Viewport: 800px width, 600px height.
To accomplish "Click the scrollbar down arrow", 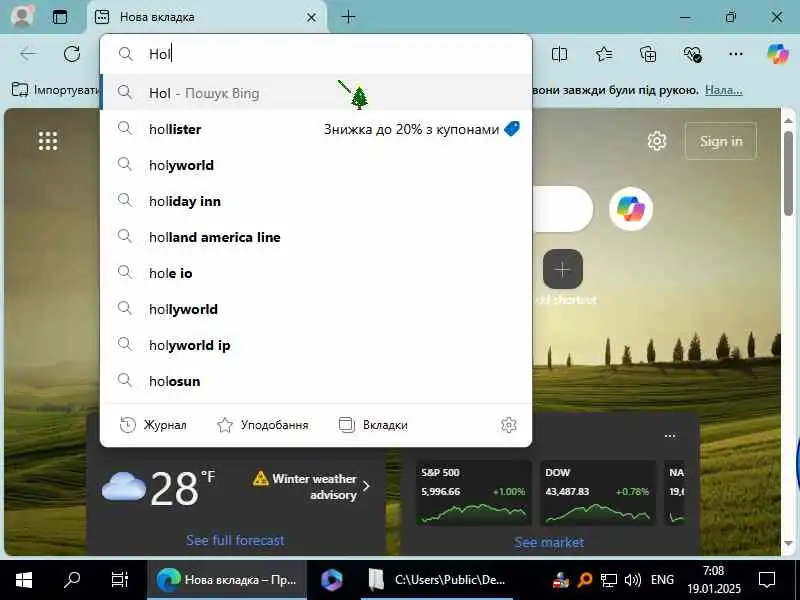I will click(788, 544).
